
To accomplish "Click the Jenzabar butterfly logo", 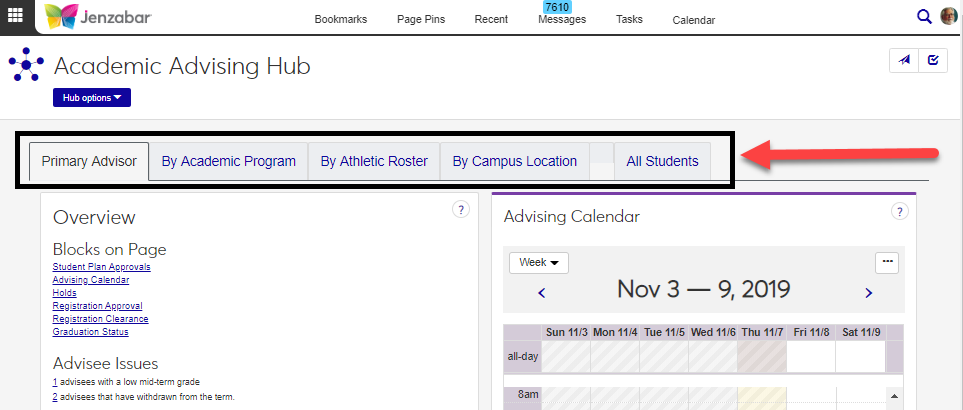I will pyautogui.click(x=64, y=17).
